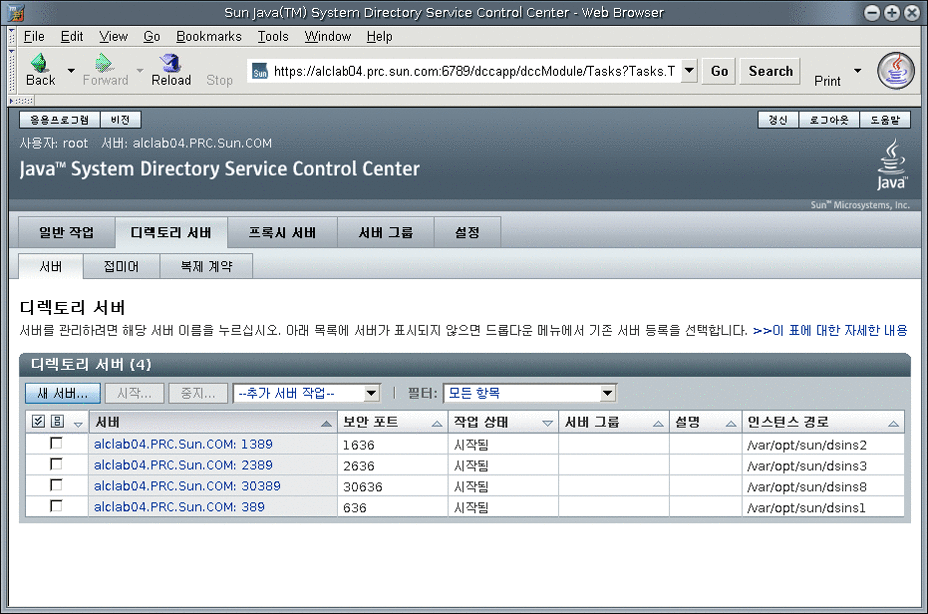
Task: Open the Window menu
Action: coord(327,37)
